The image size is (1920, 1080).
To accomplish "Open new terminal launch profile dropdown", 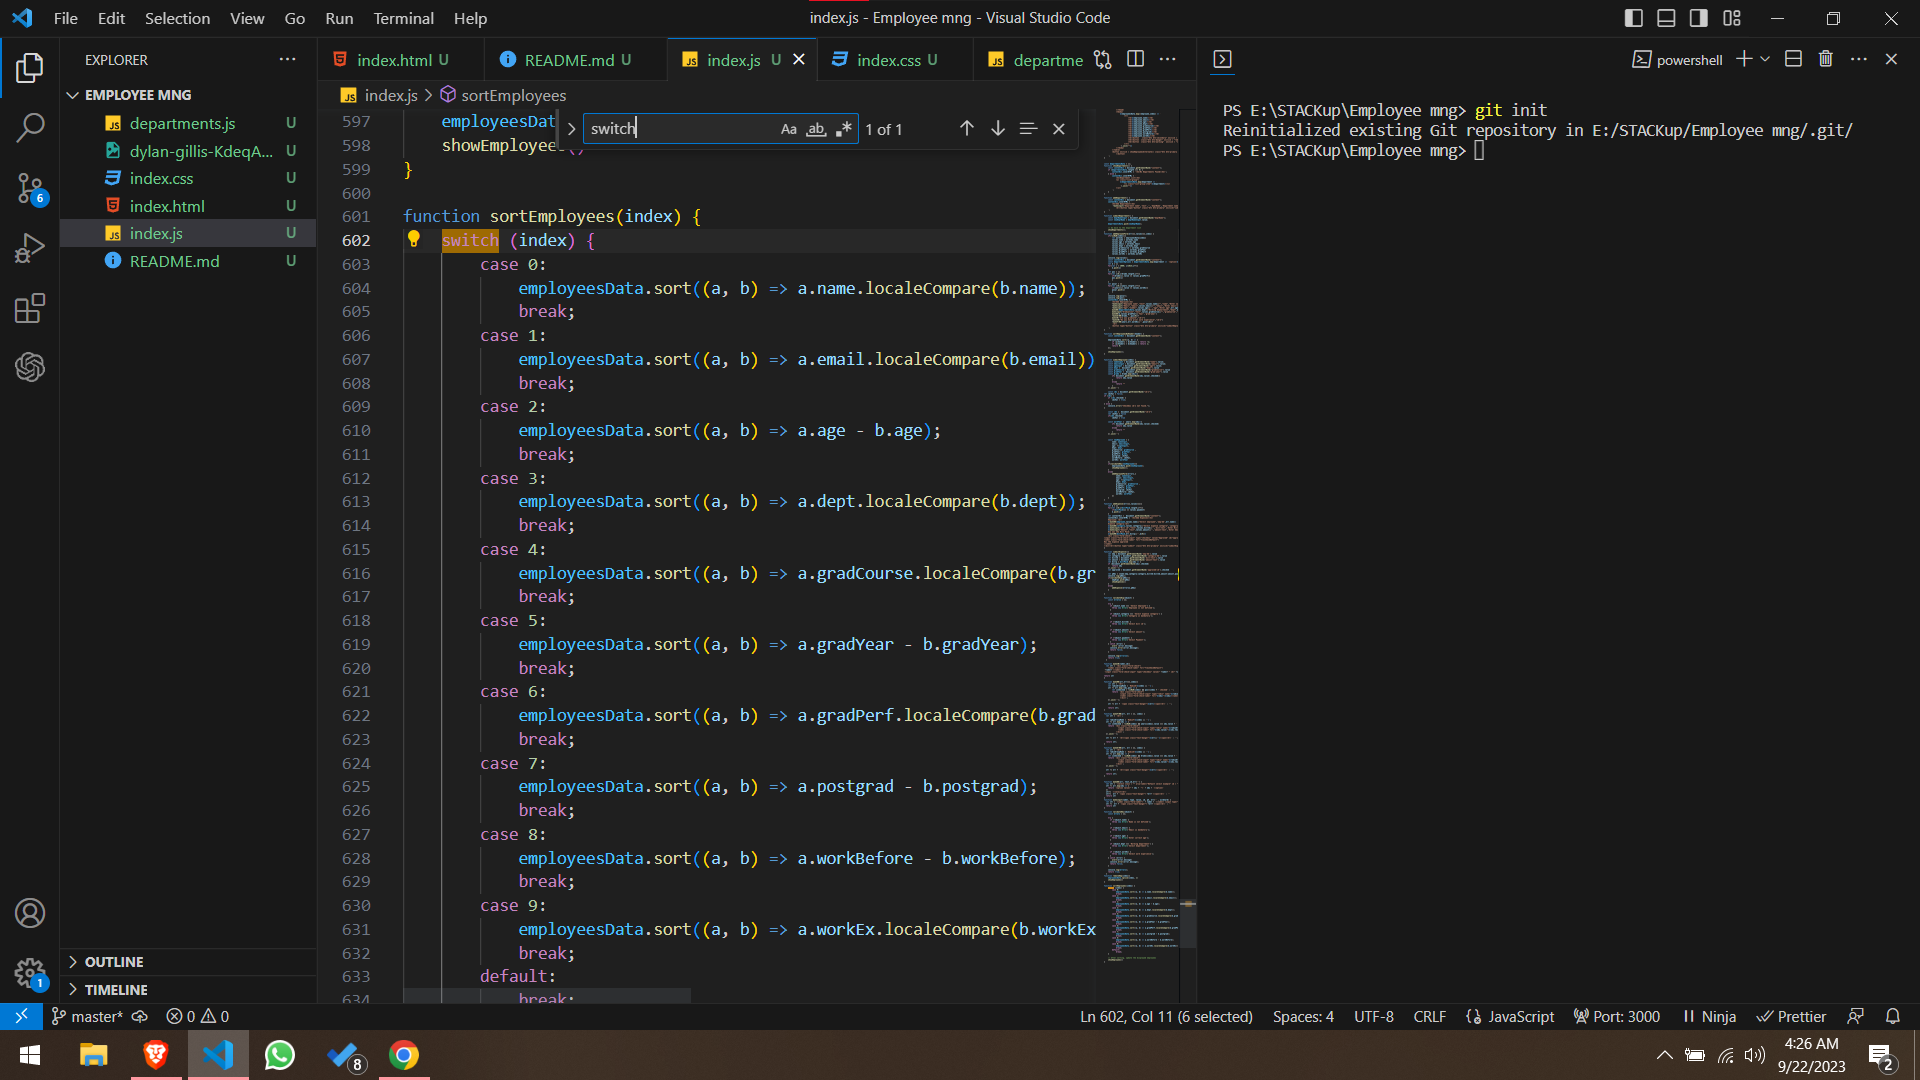I will [1766, 60].
